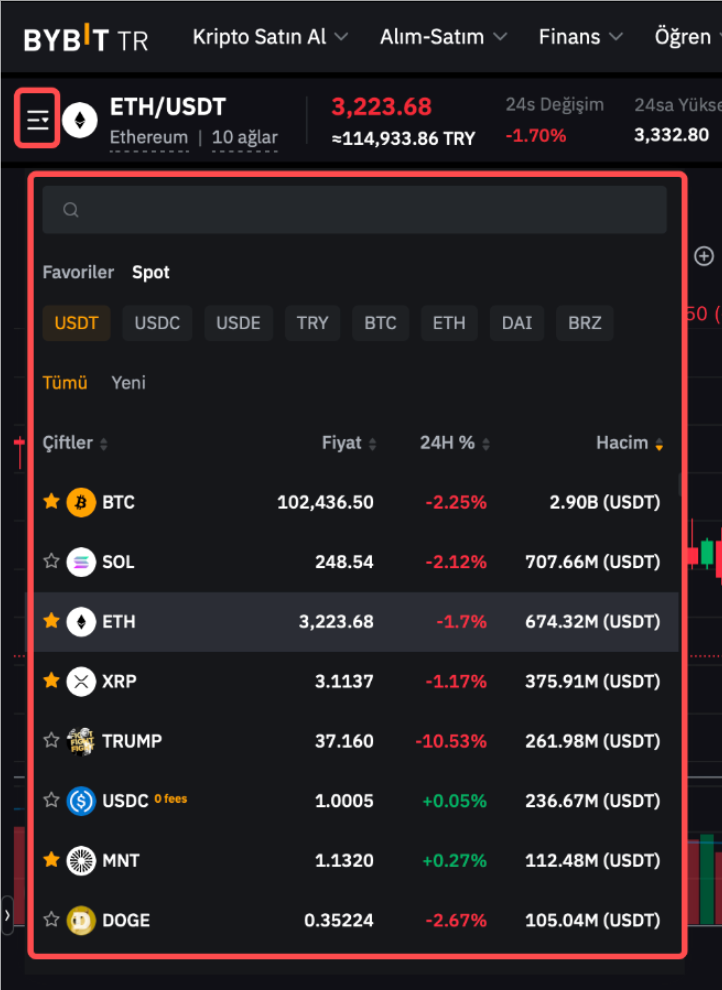Click the Bitcoin coin icon
This screenshot has width=722, height=990.
(81, 502)
